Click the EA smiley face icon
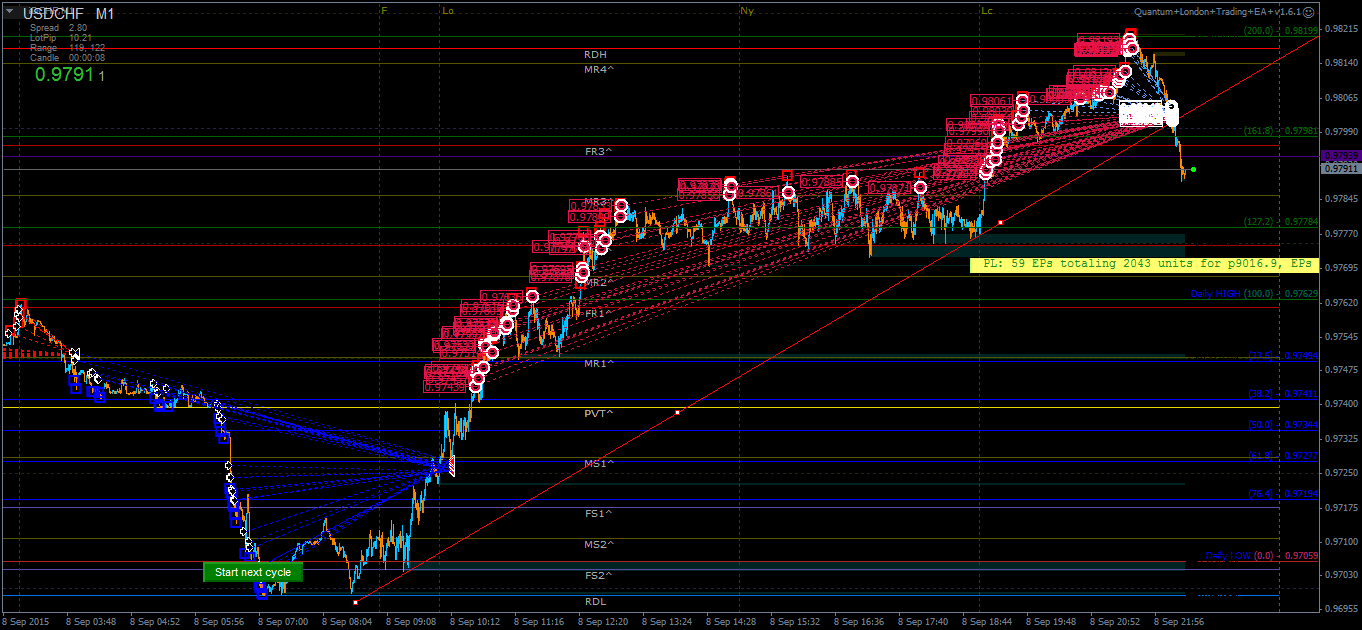1362x630 pixels. point(1309,12)
